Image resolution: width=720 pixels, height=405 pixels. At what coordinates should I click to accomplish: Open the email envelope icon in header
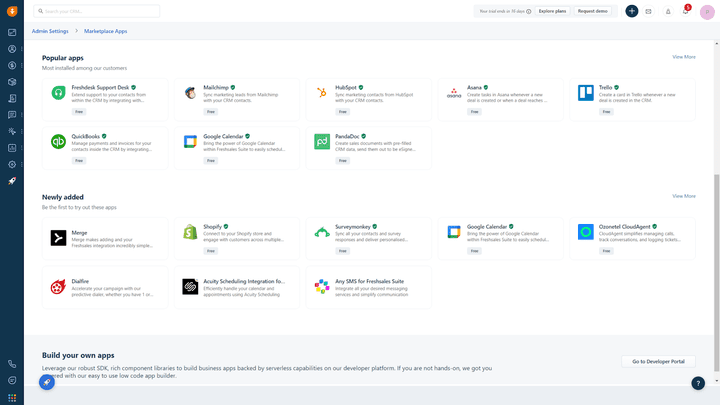(x=648, y=11)
